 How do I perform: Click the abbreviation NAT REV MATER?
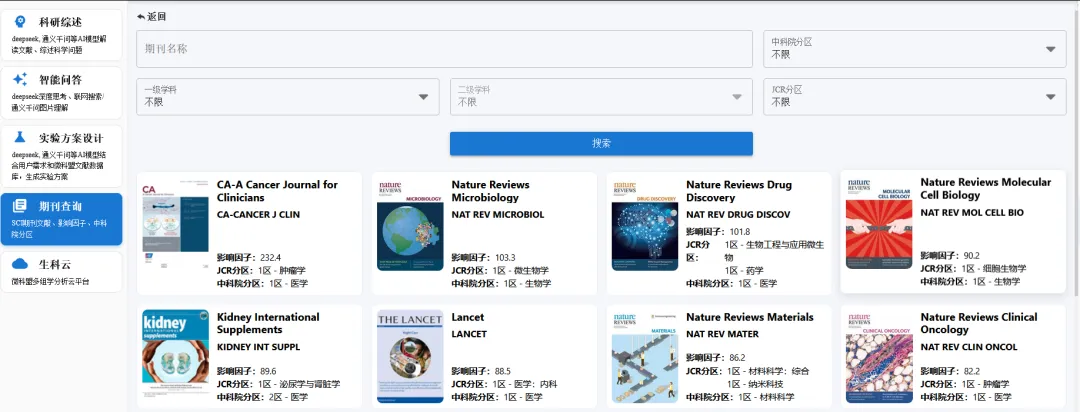[x=723, y=334]
